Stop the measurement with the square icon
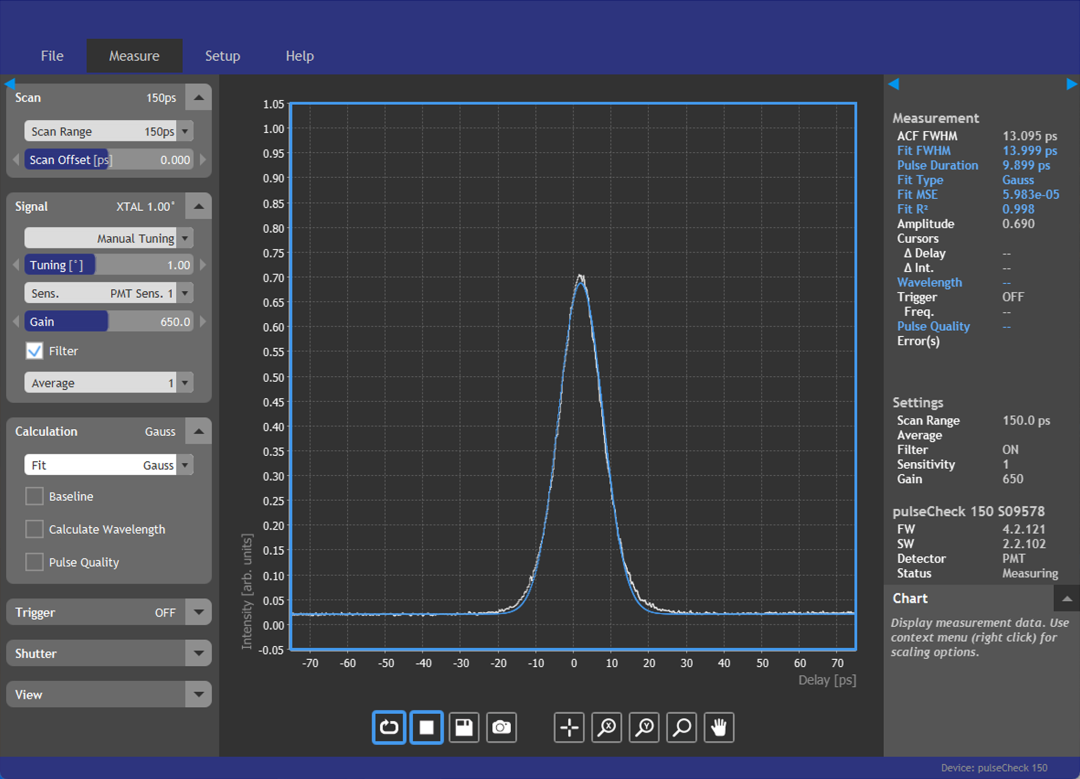Viewport: 1080px width, 779px height. coord(426,727)
